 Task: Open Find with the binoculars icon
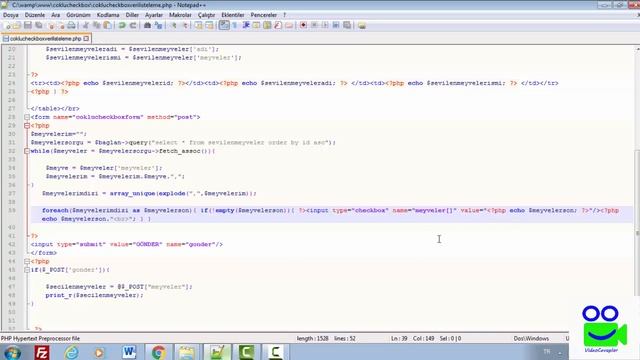(x=147, y=25)
